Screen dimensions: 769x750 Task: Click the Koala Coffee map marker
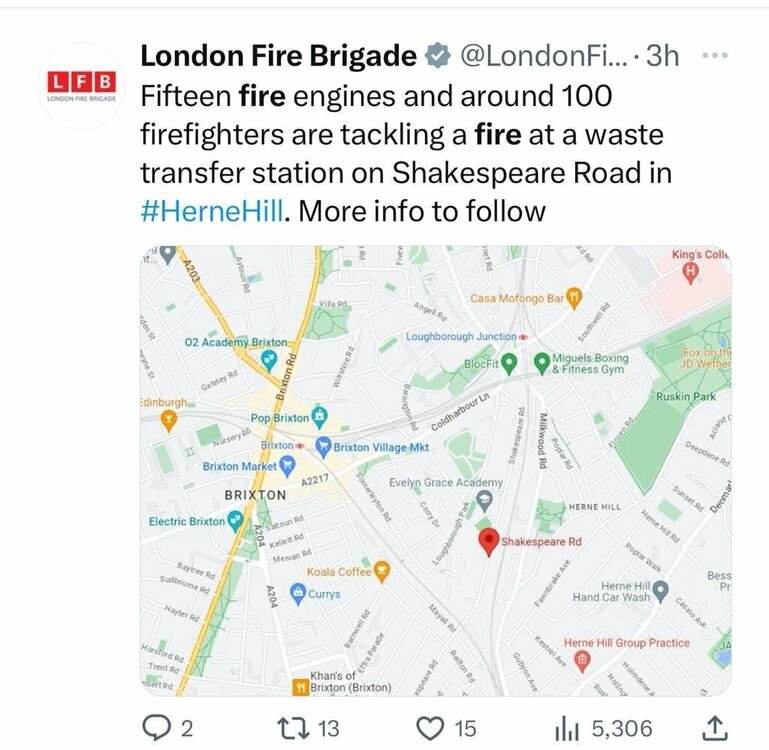pyautogui.click(x=380, y=572)
